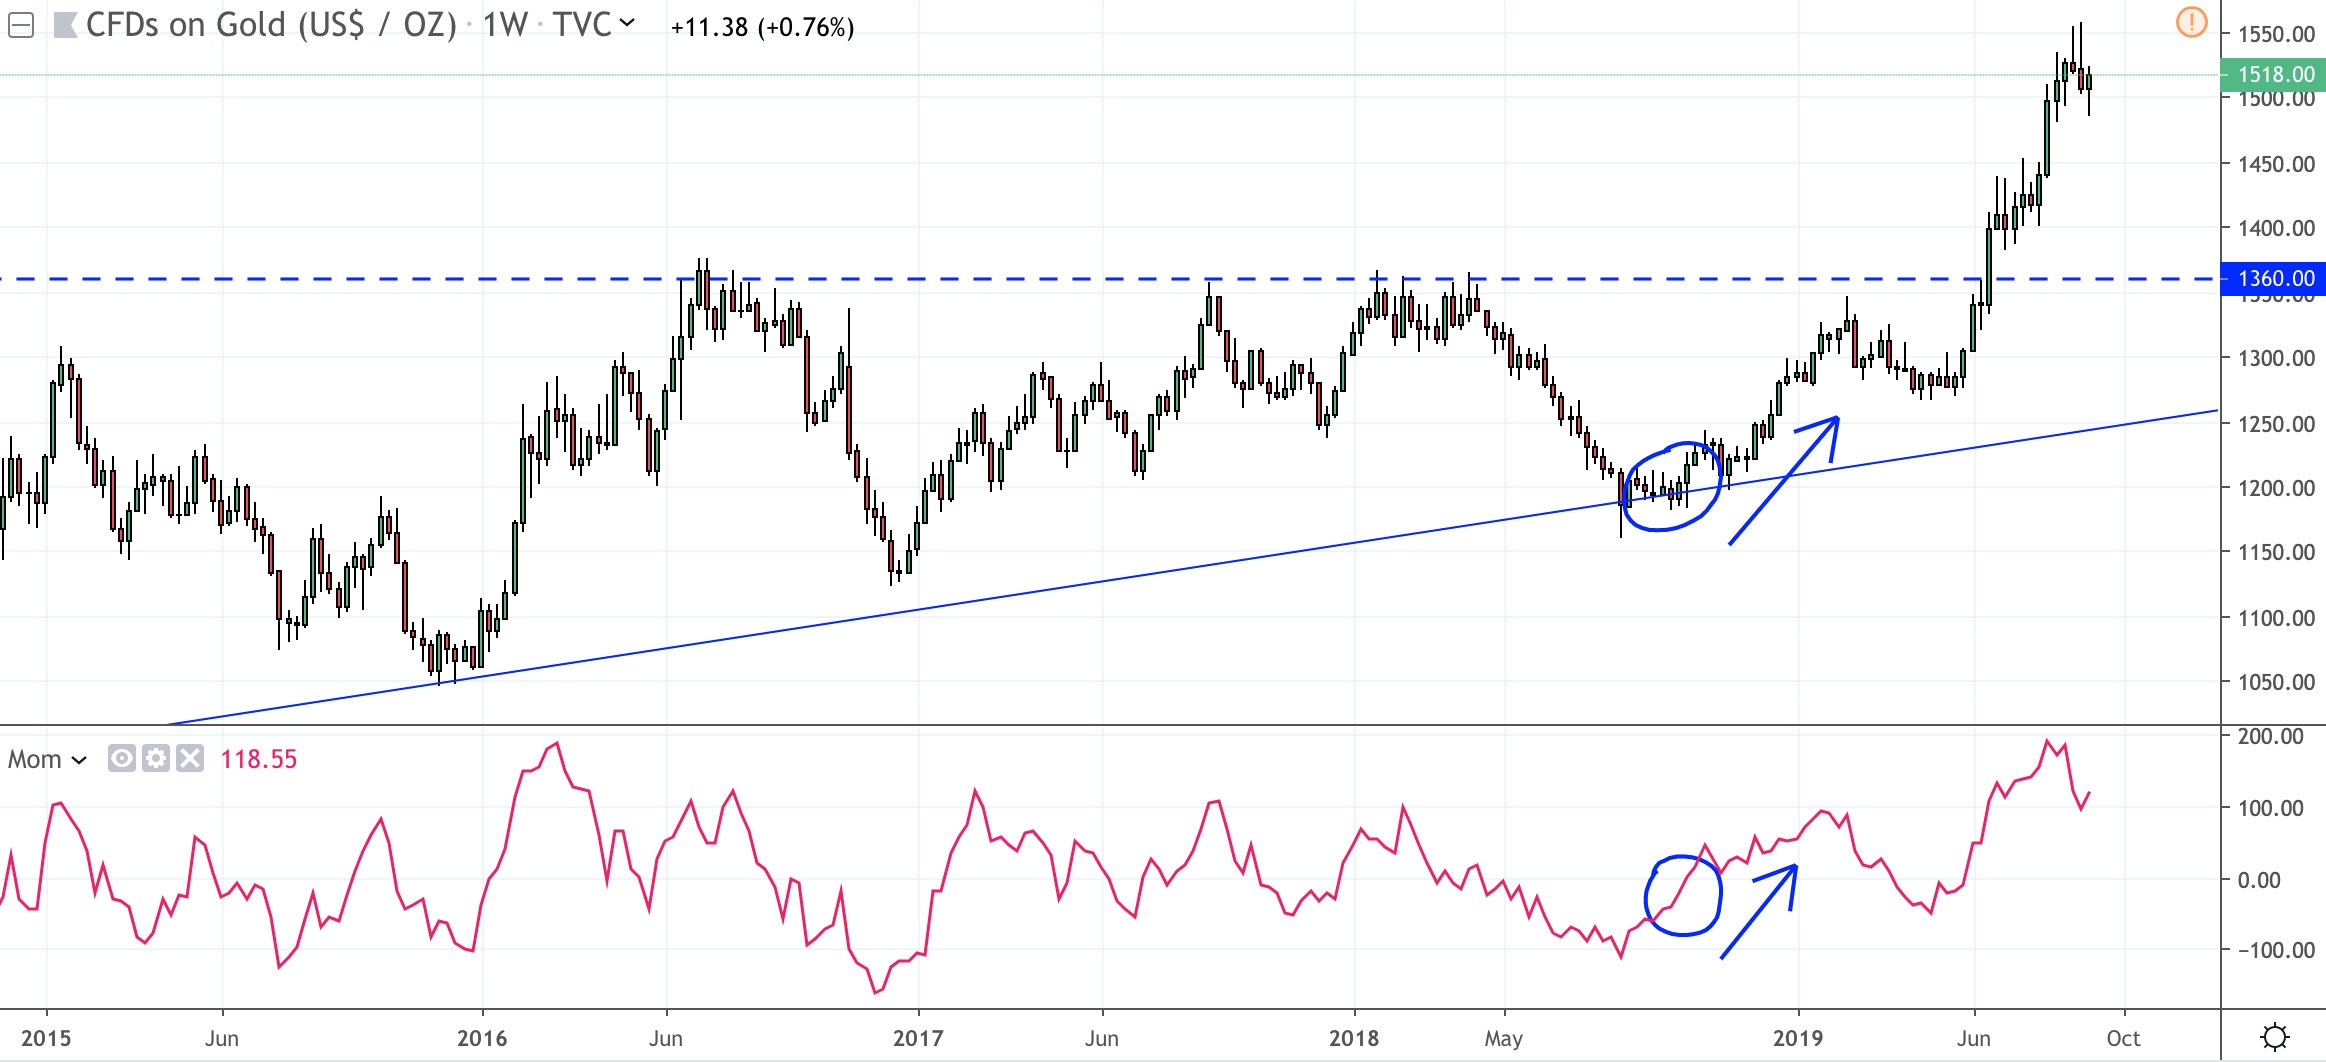Click the 1250.00 price scale label
This screenshot has width=2326, height=1062.
(2276, 424)
